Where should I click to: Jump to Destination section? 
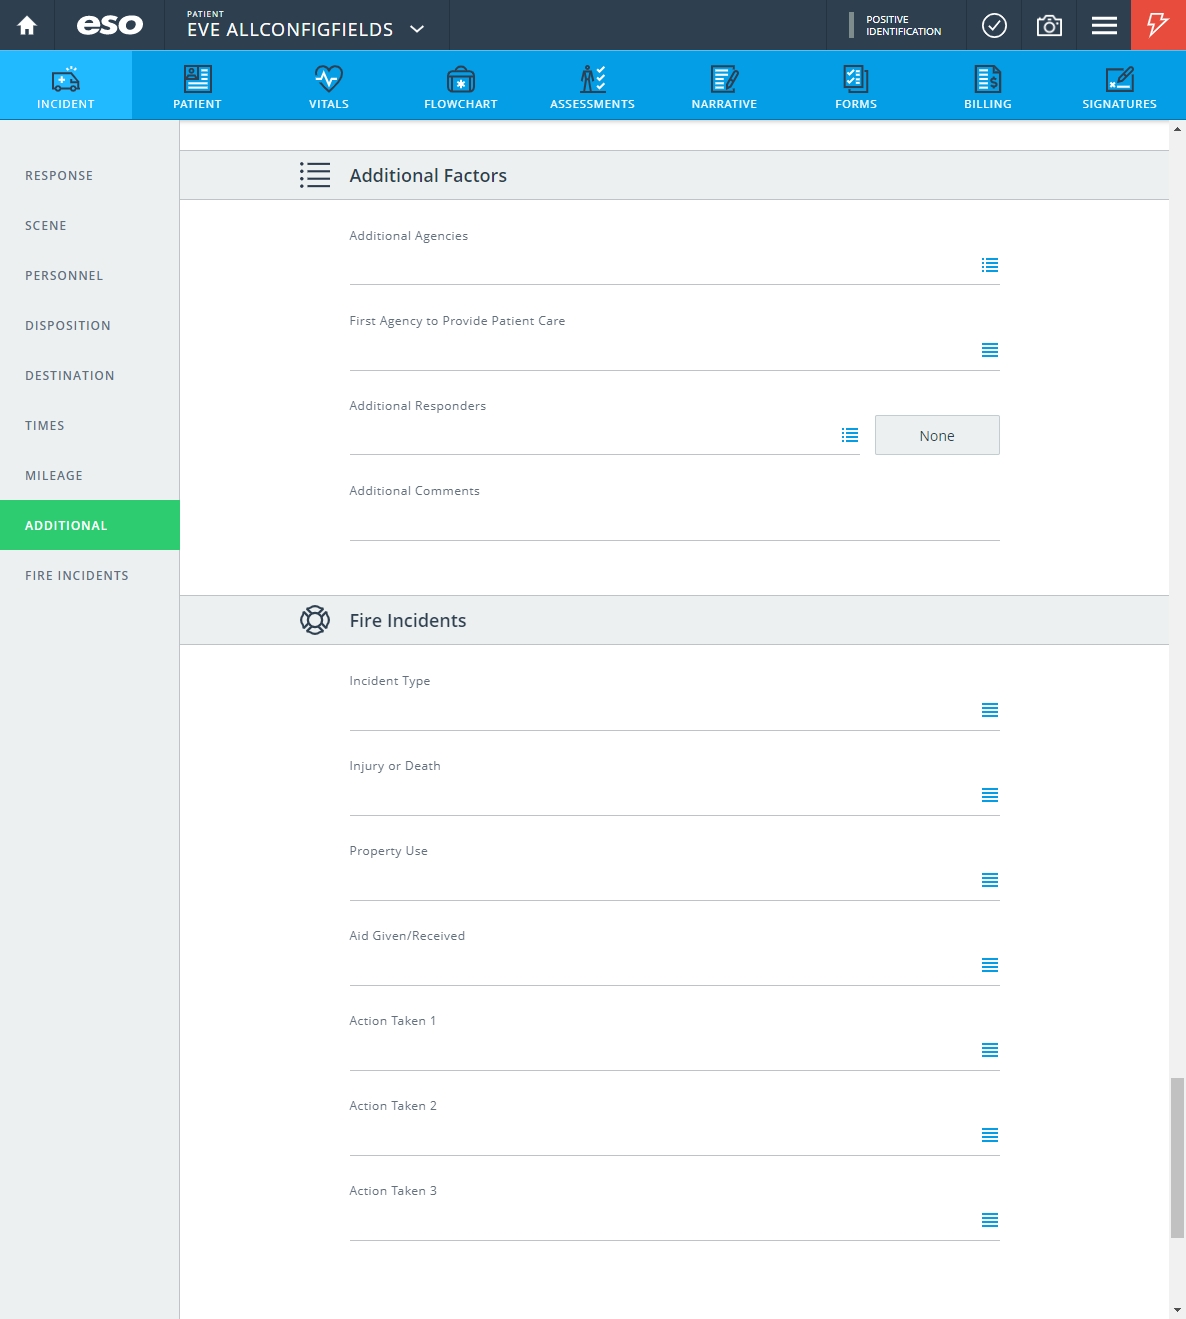pos(90,375)
